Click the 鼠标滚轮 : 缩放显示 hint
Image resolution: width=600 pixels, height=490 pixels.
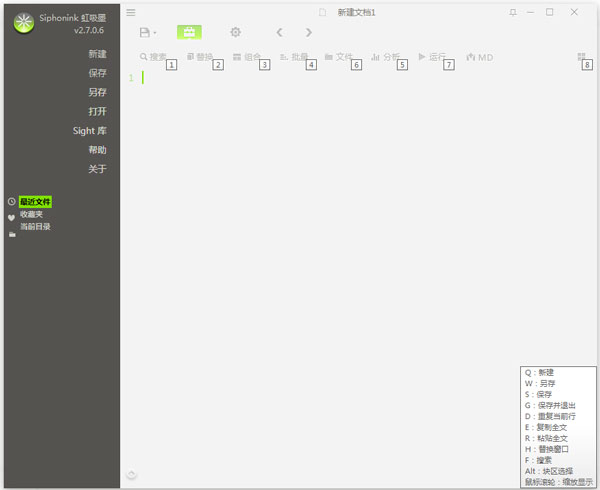point(559,482)
